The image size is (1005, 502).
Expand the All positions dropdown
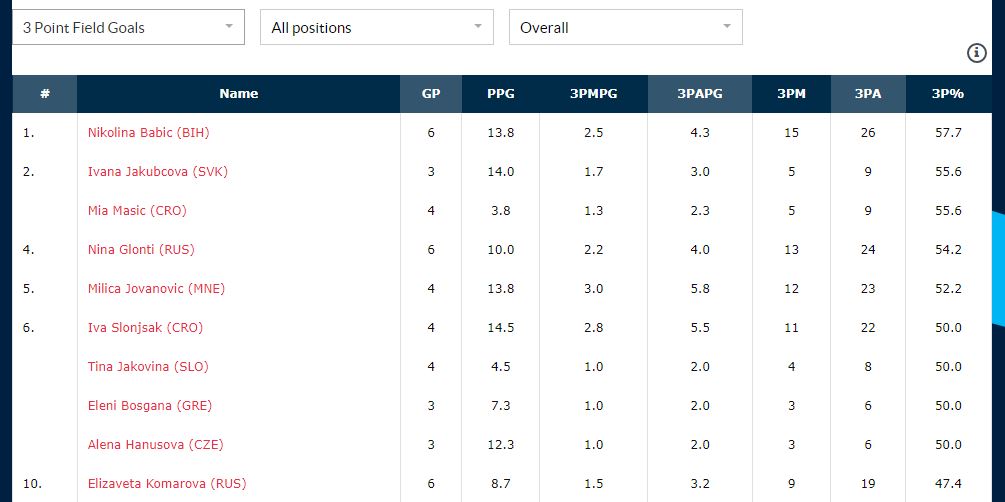376,28
